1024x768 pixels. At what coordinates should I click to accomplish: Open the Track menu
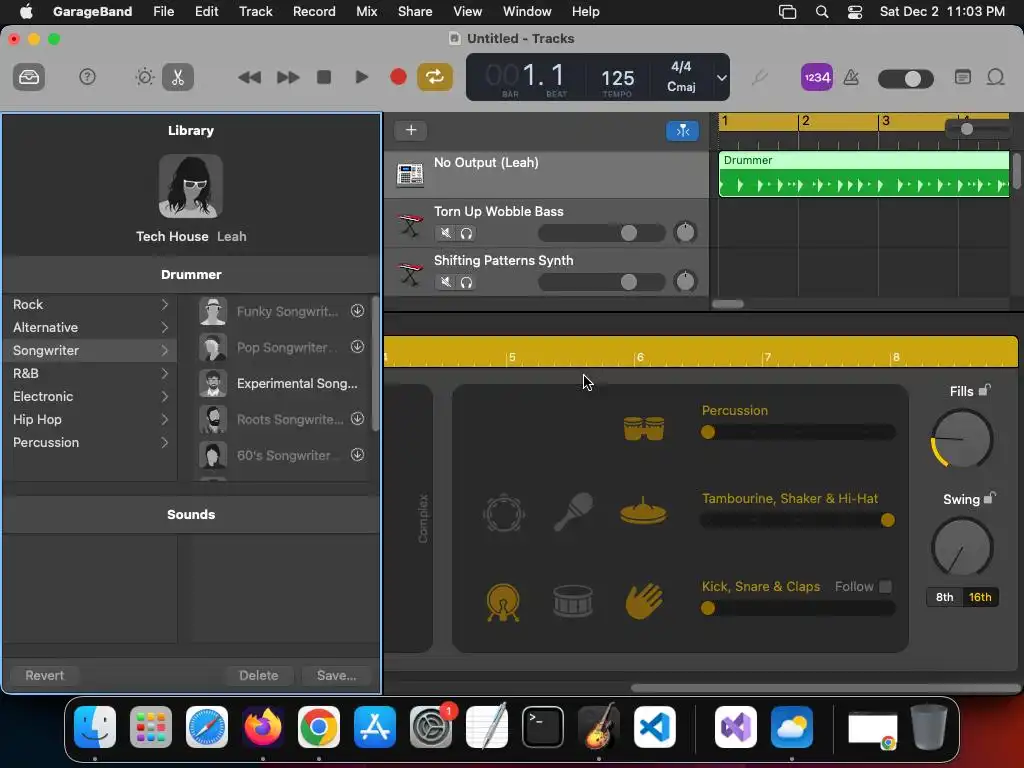(x=255, y=11)
